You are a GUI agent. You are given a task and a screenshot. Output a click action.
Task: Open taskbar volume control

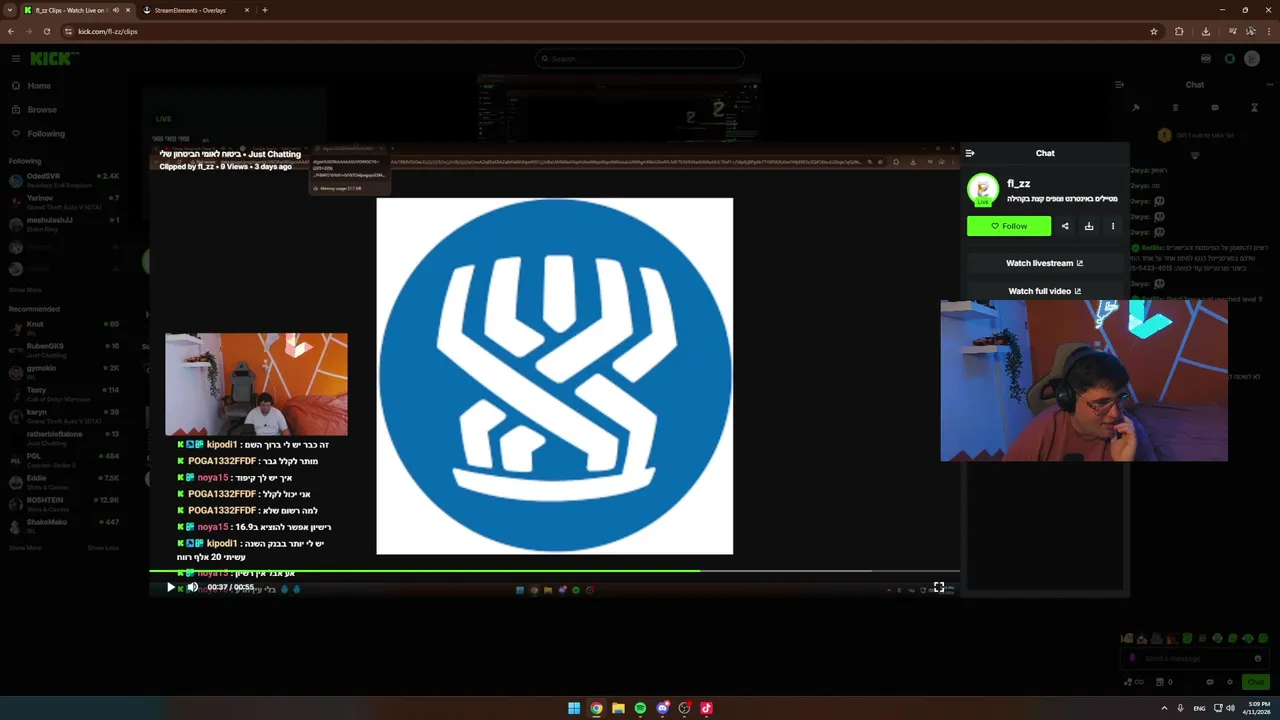[x=1230, y=708]
